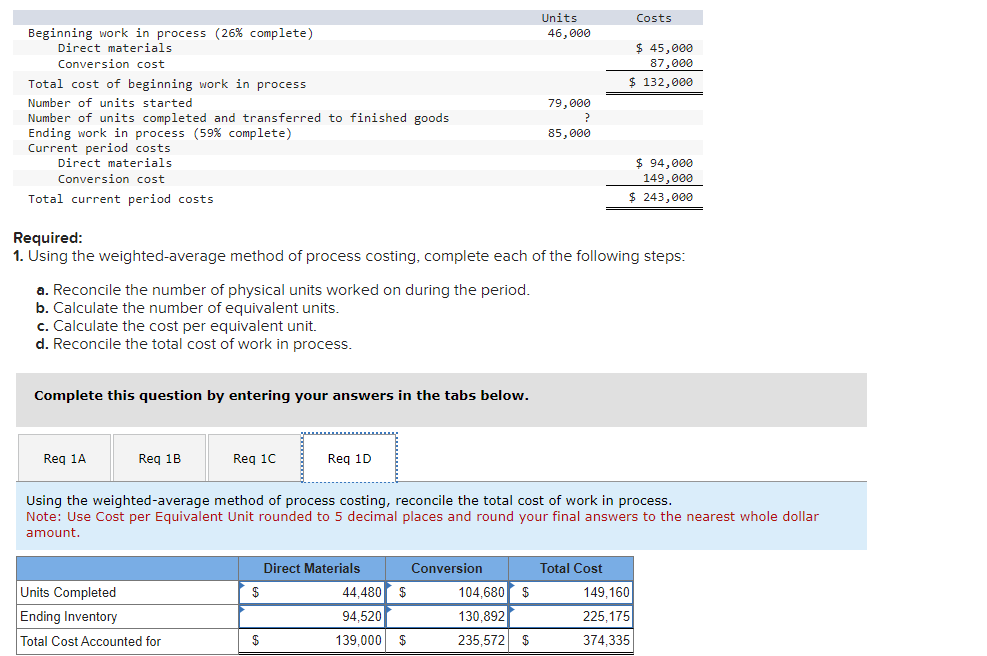Click the Conversion column header

pyautogui.click(x=446, y=568)
